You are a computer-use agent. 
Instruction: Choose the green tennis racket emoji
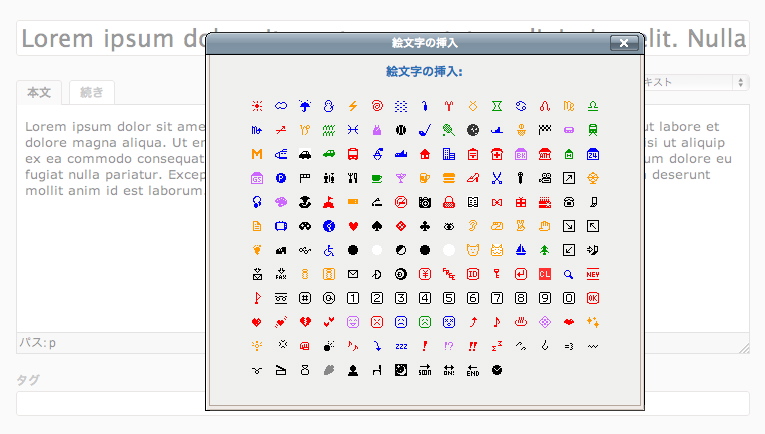coord(449,130)
